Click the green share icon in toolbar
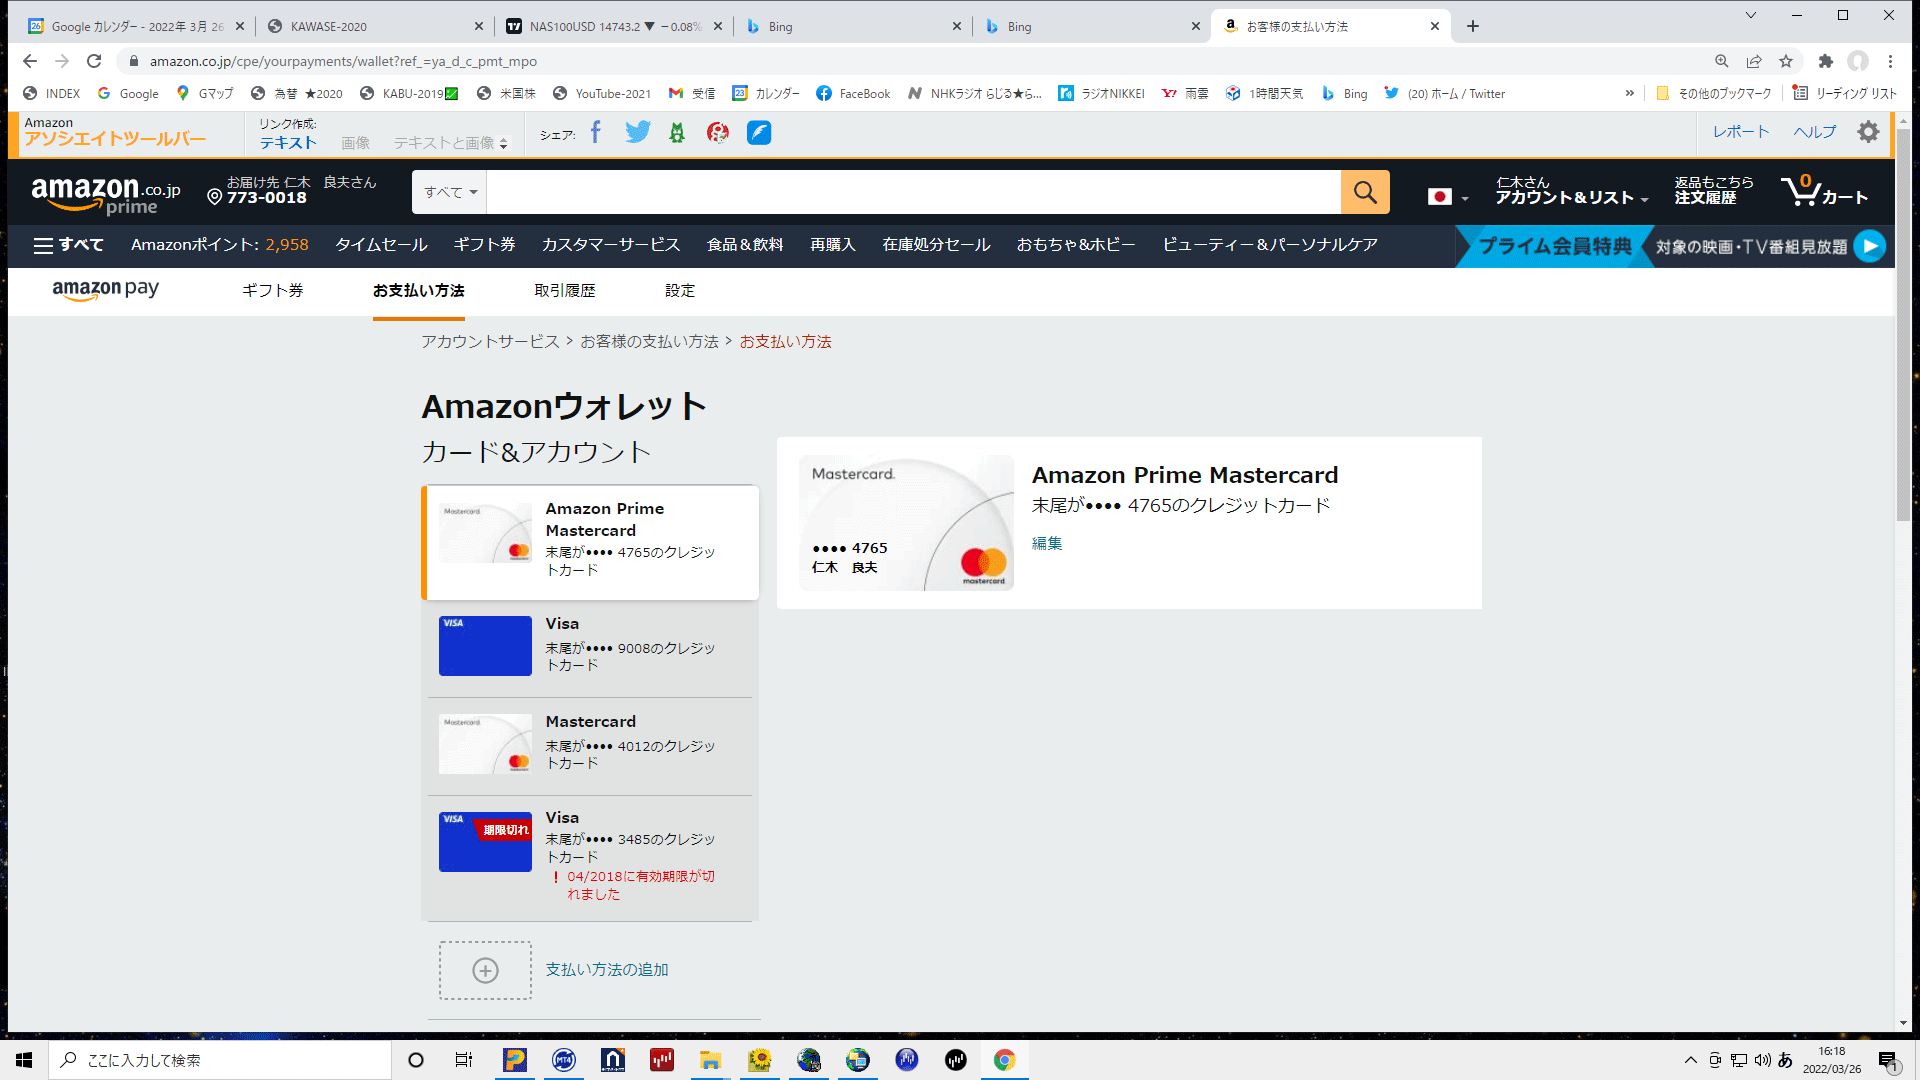 click(677, 132)
